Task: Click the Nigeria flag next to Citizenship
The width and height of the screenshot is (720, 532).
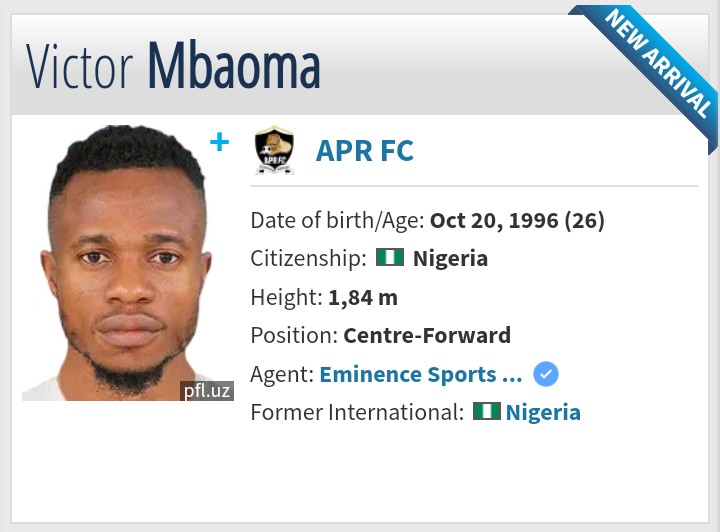Action: pos(390,258)
